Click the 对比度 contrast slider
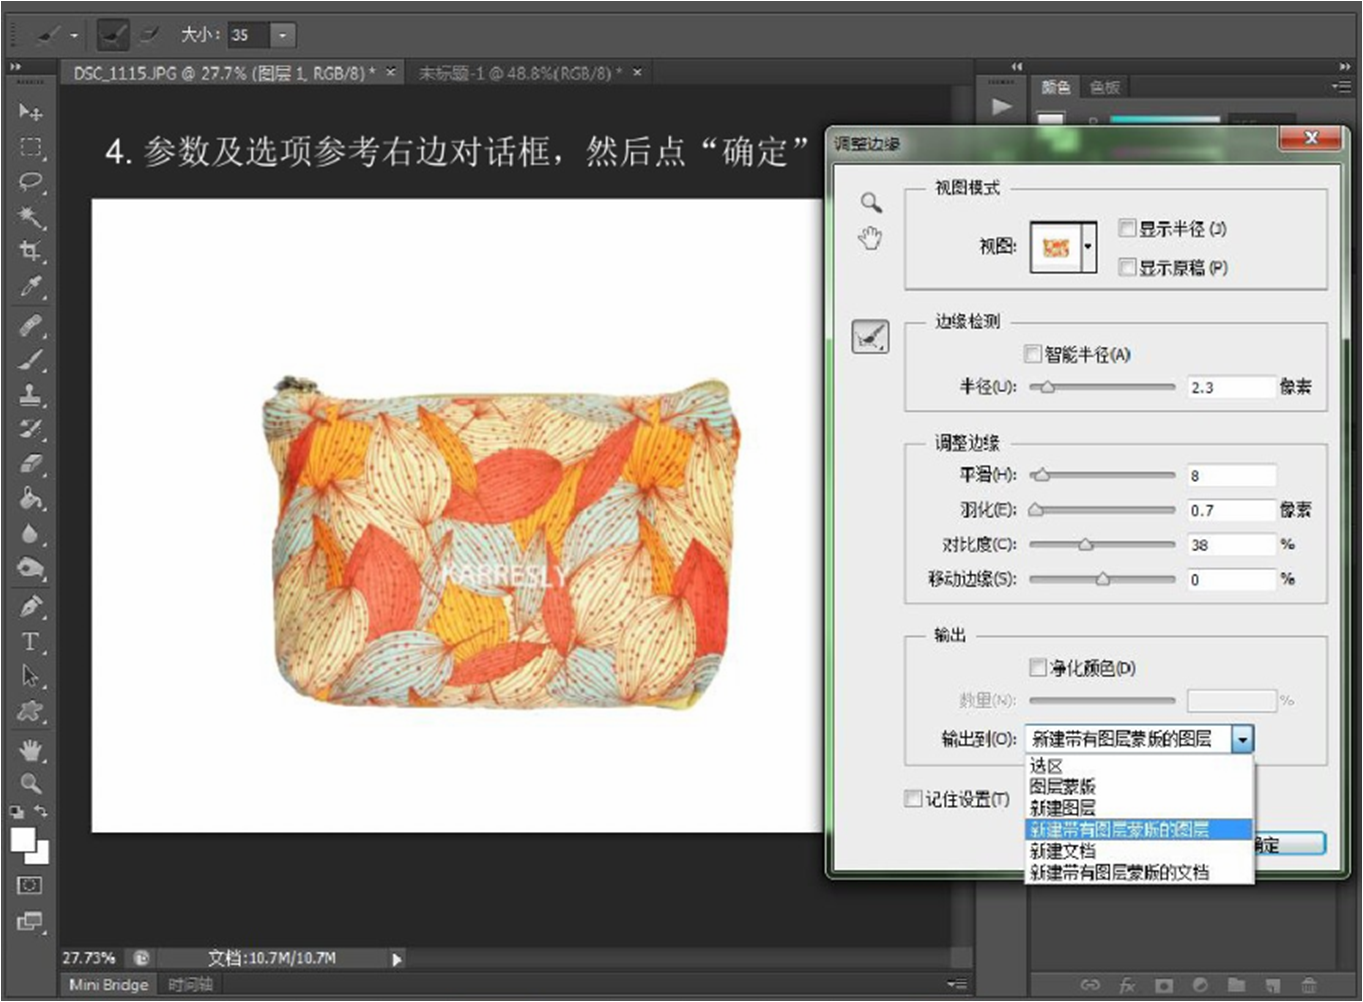The image size is (1363, 1002). point(1086,545)
